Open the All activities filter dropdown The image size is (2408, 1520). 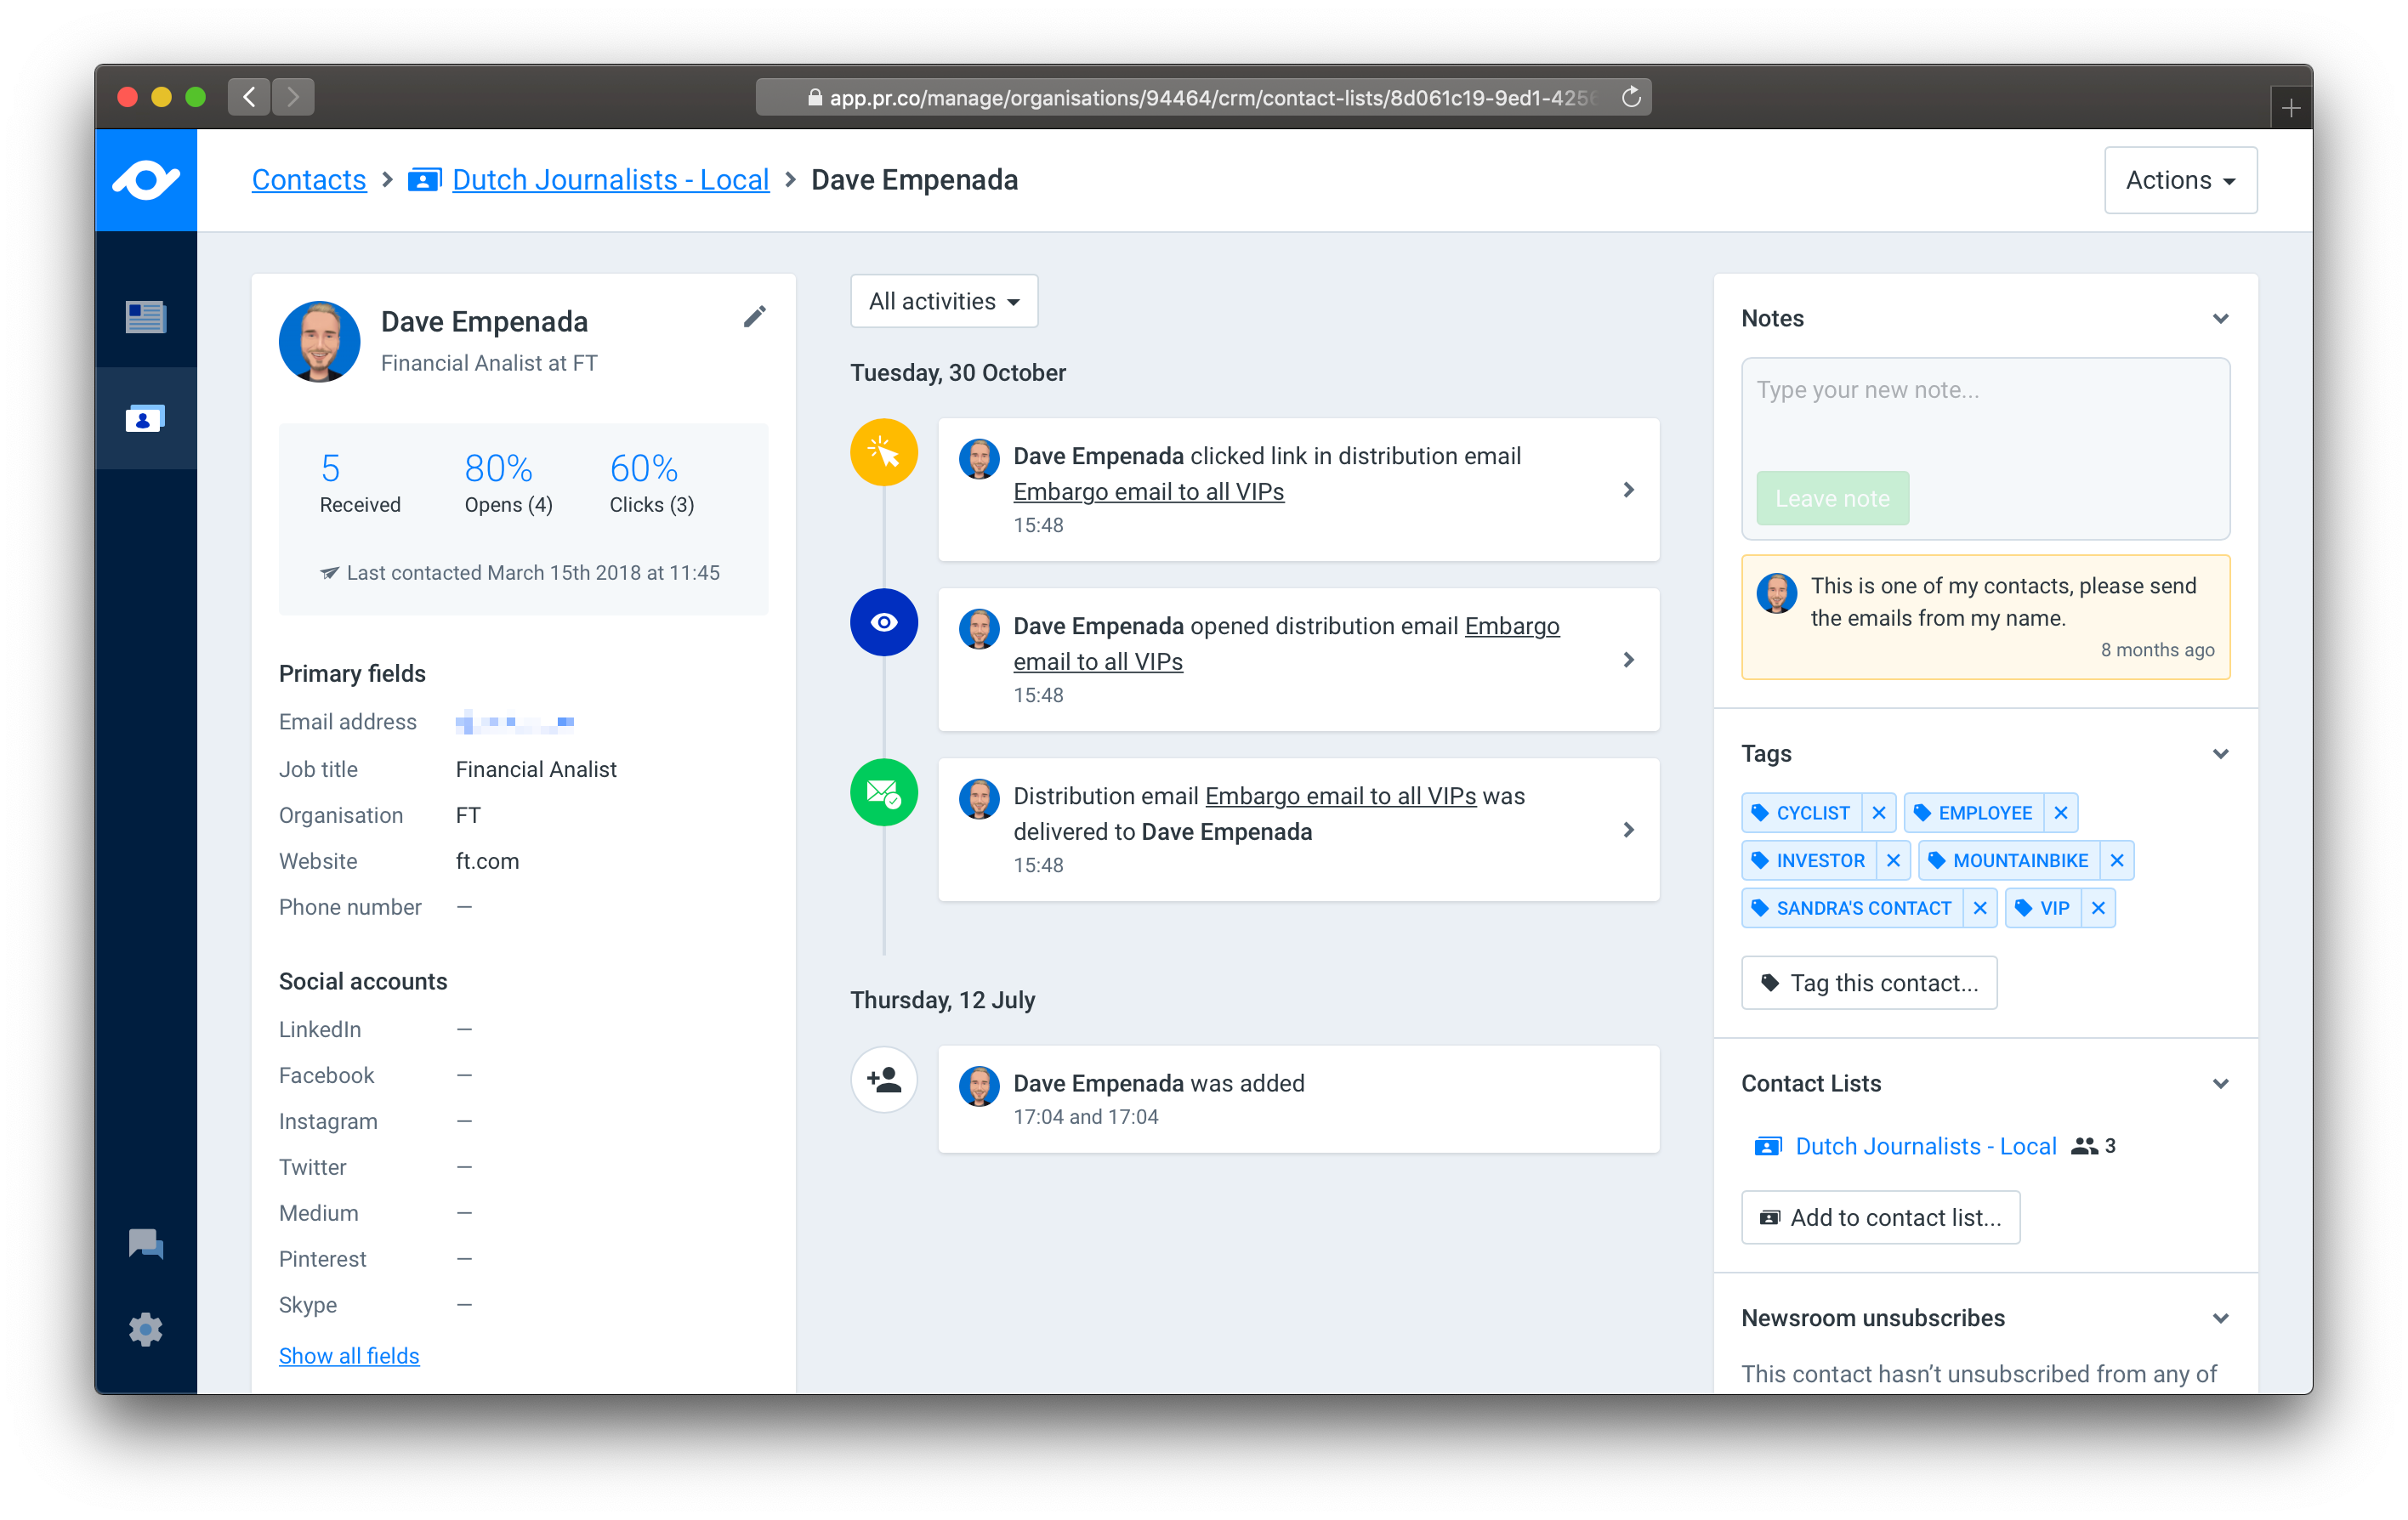tap(943, 301)
